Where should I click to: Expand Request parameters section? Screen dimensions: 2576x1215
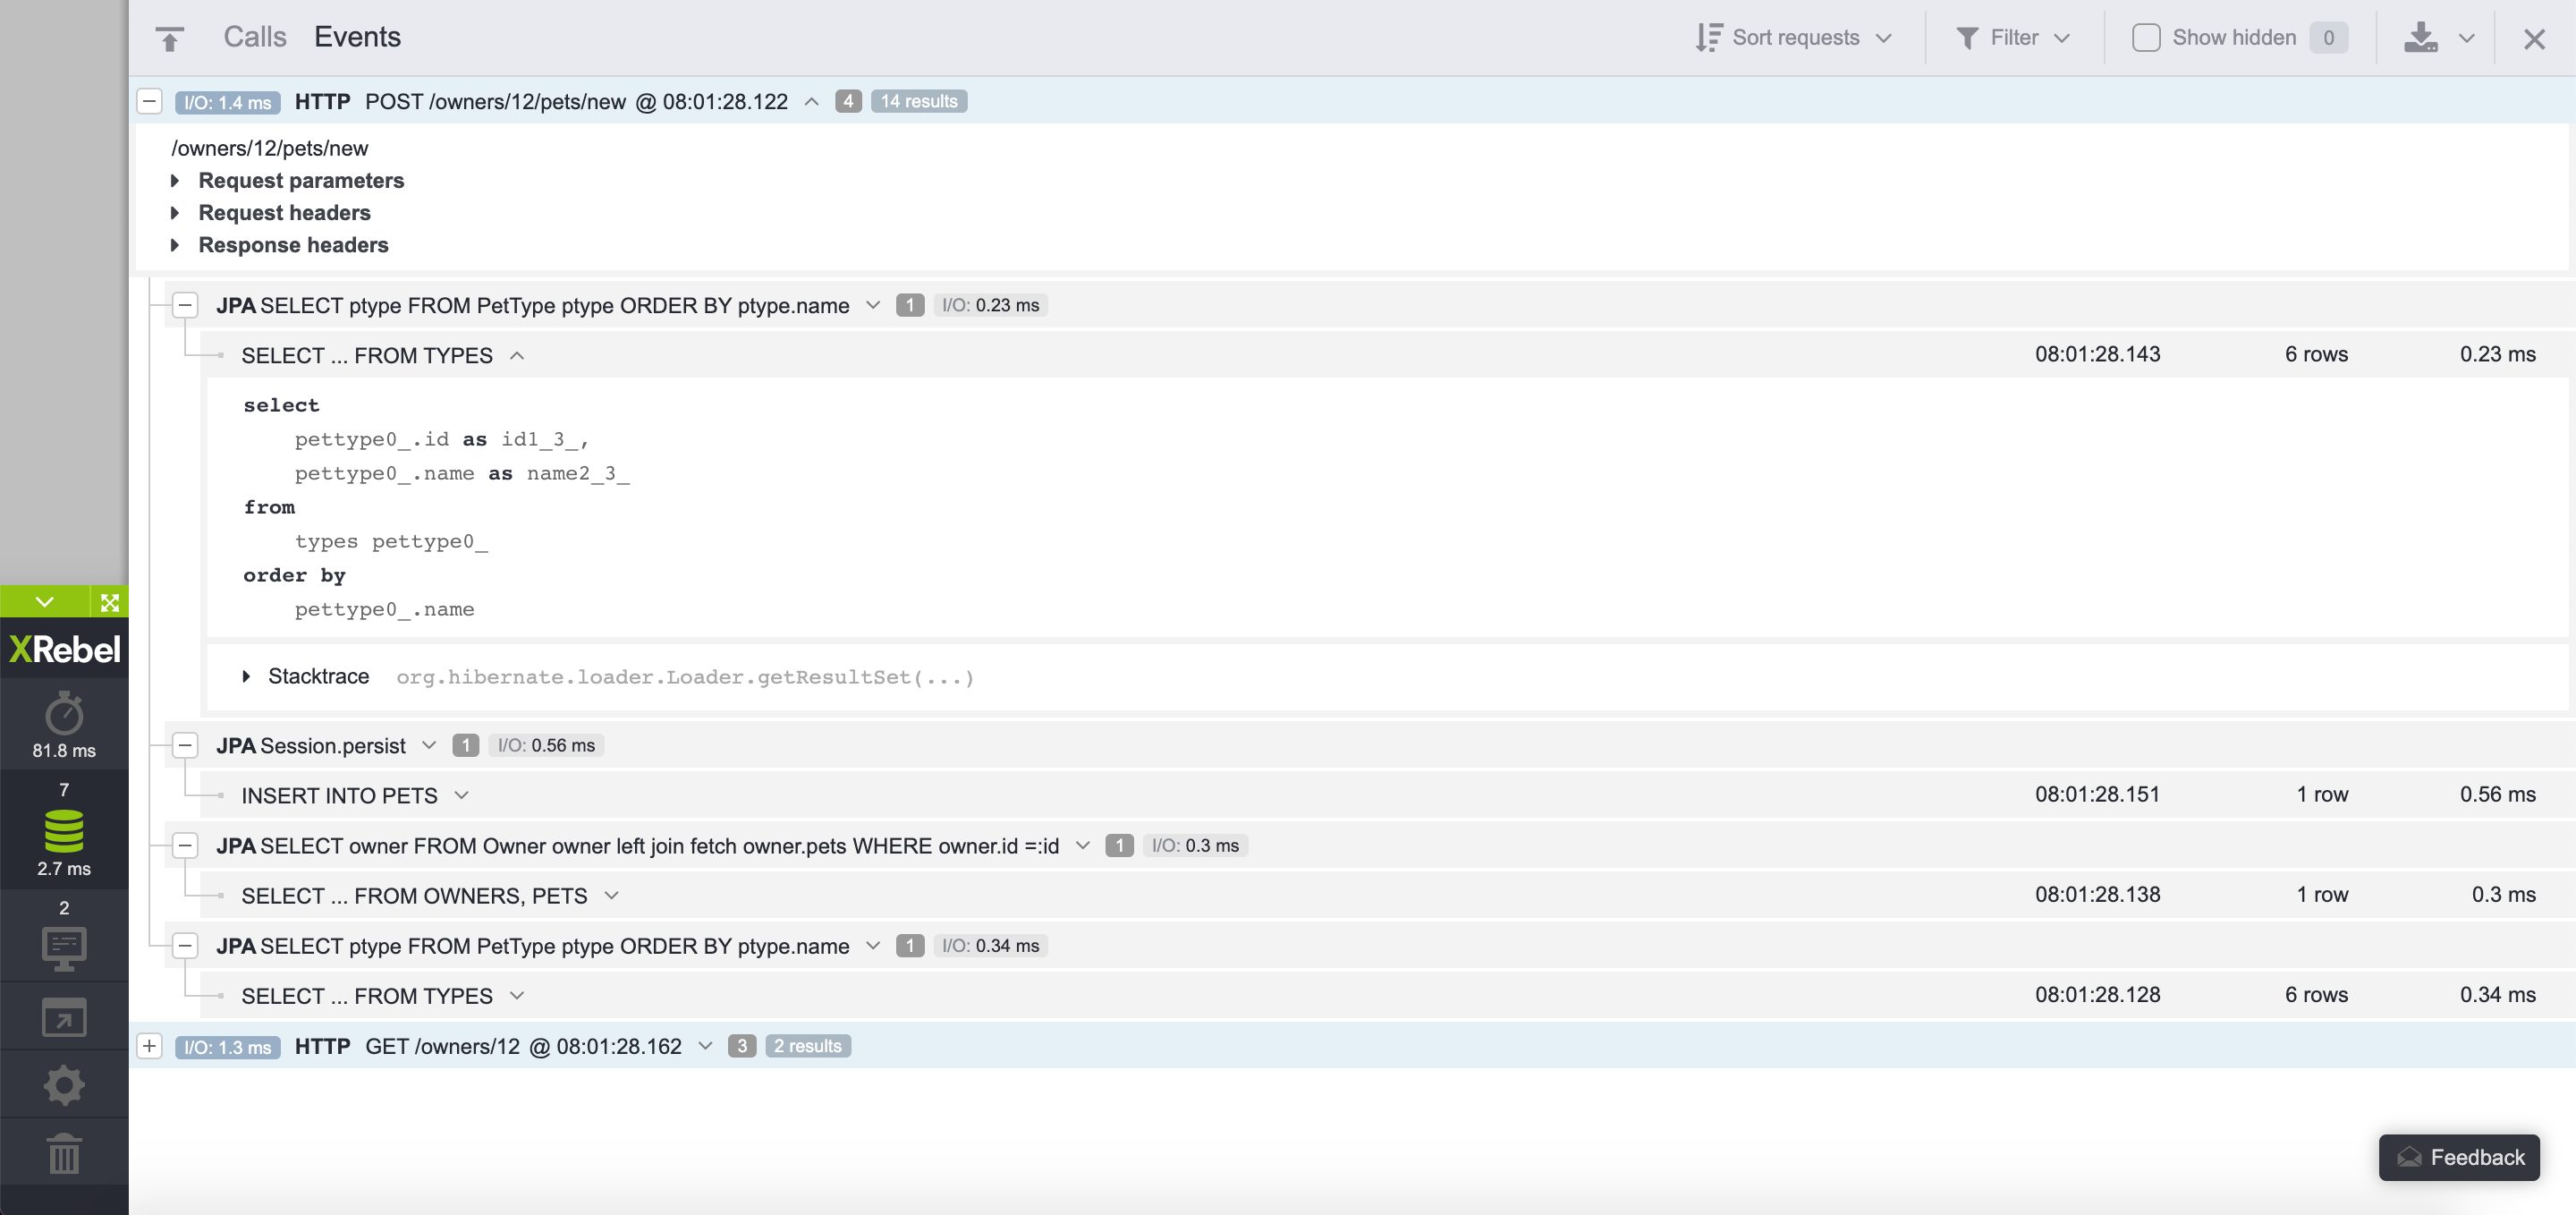175,181
